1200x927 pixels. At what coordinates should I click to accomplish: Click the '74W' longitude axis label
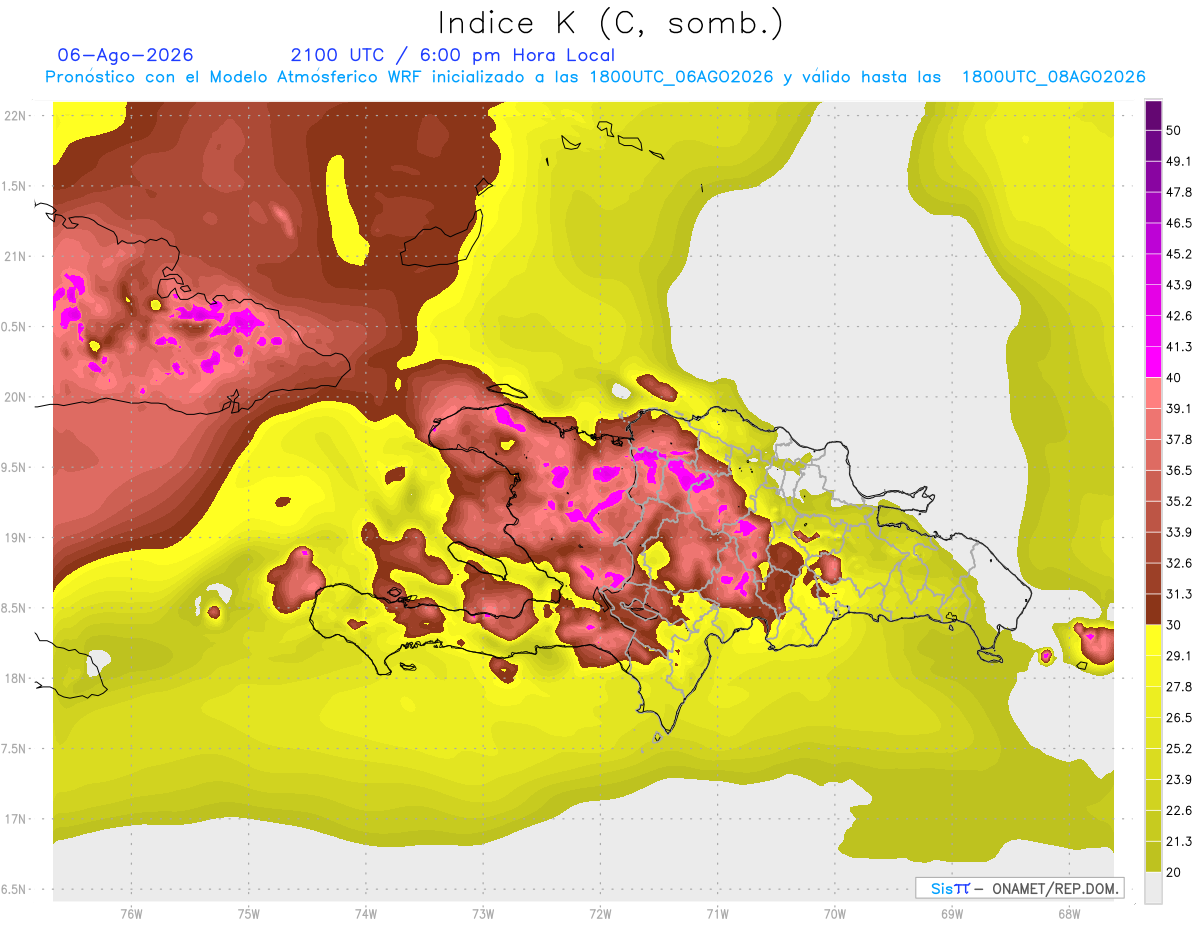(365, 913)
